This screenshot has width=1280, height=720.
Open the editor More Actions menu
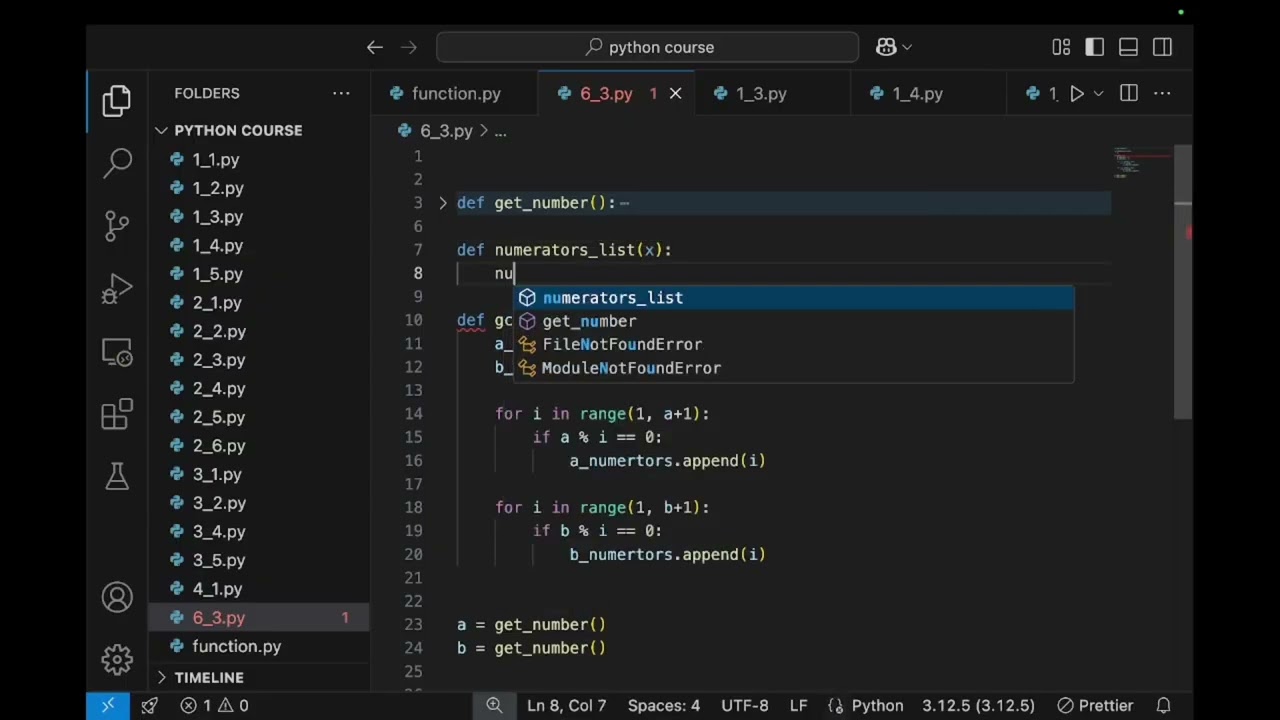click(x=1162, y=93)
